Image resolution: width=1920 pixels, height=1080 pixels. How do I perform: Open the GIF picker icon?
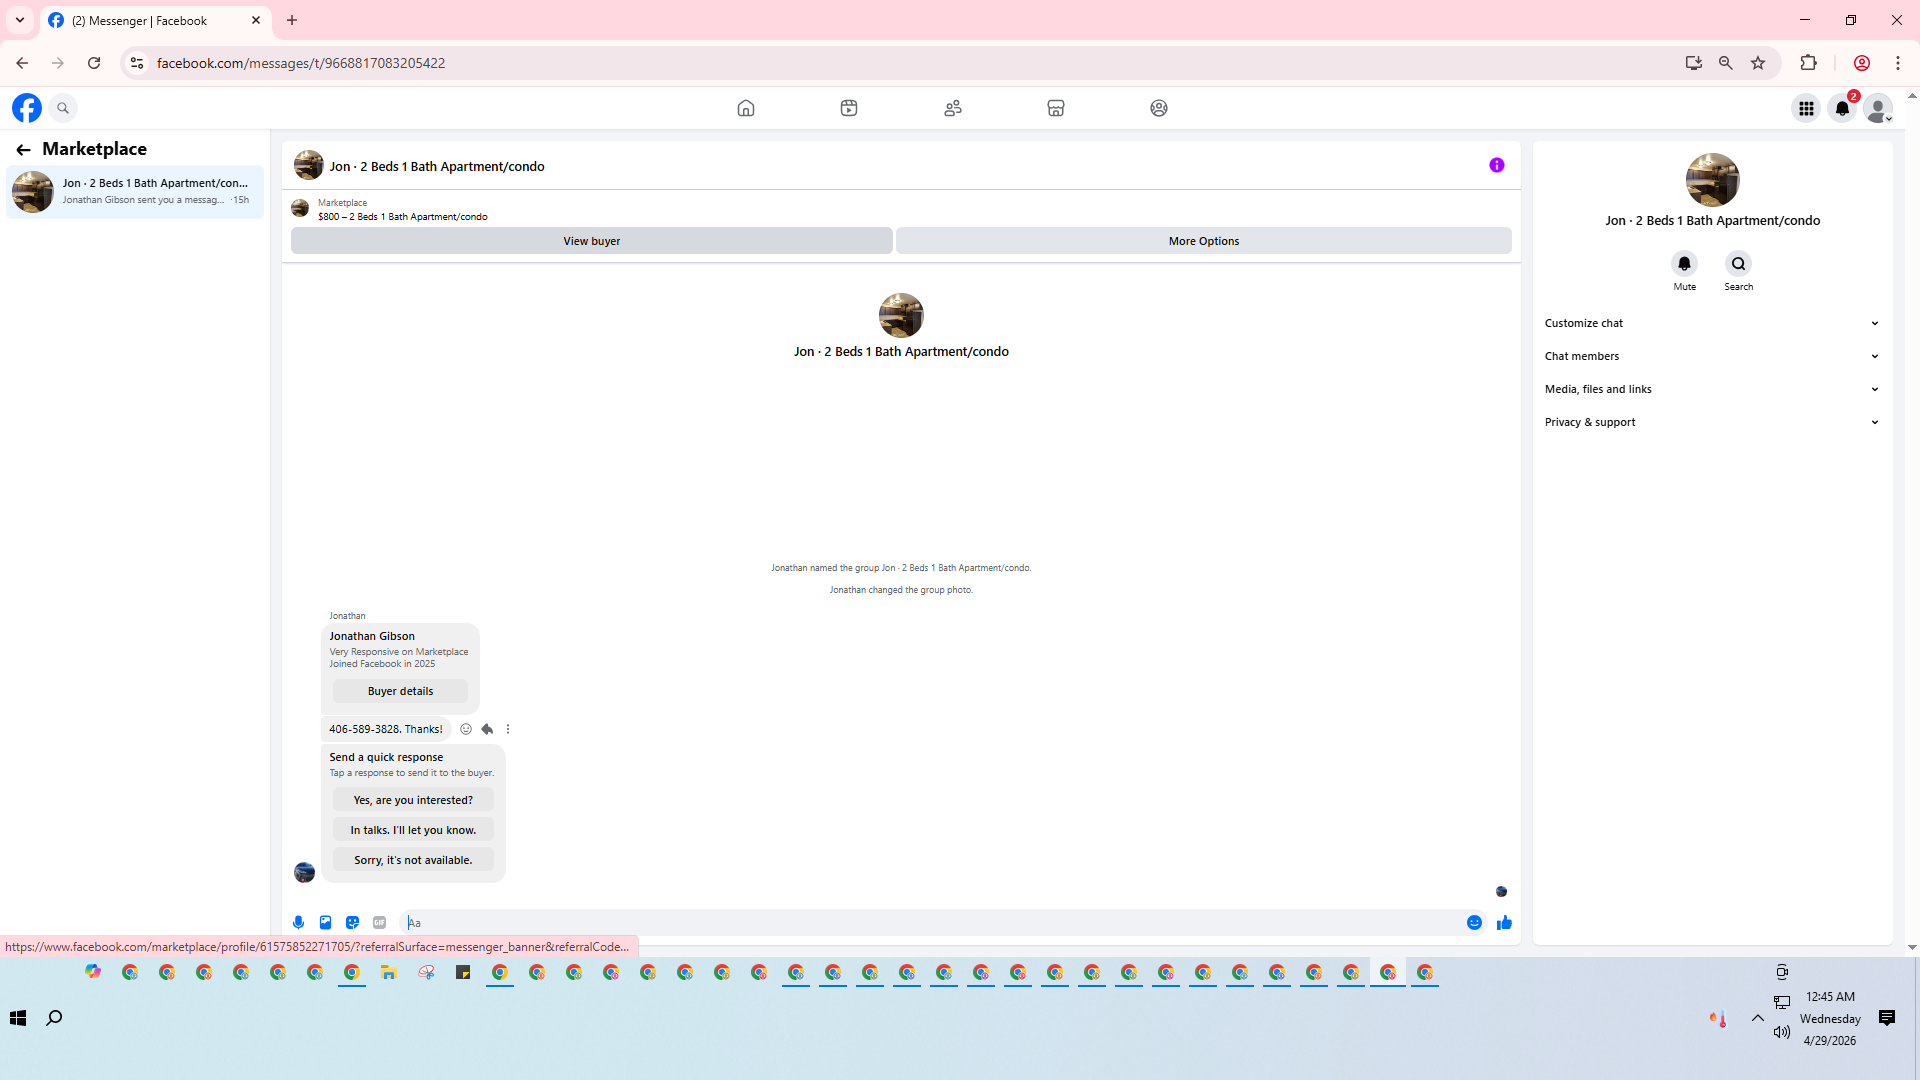pos(379,922)
